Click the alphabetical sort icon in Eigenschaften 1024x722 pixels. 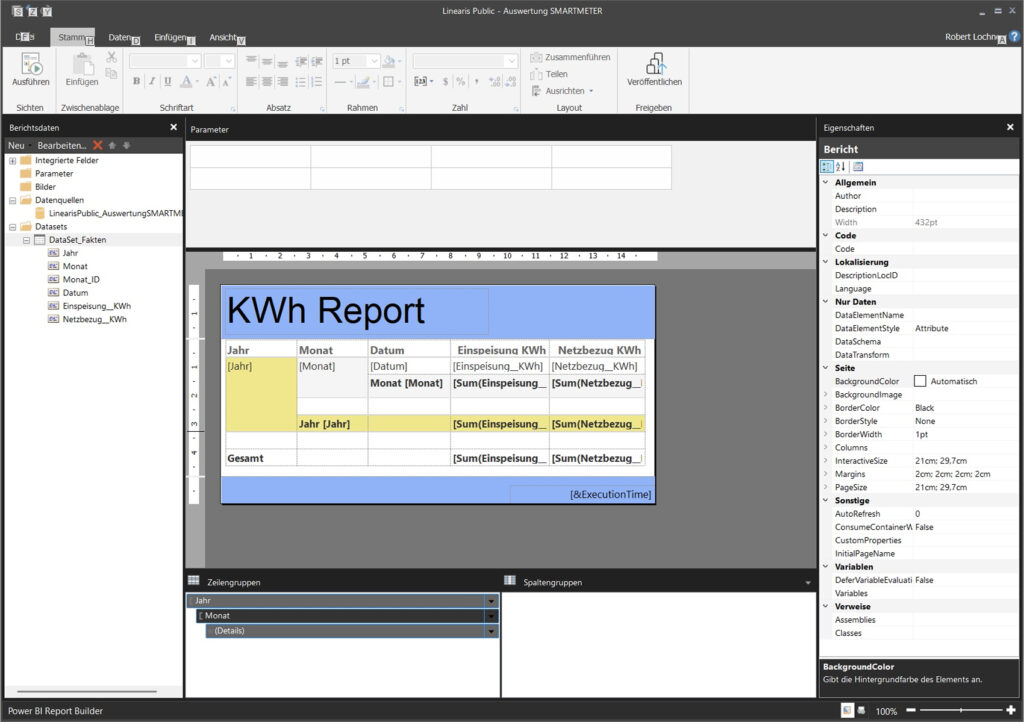click(x=841, y=166)
